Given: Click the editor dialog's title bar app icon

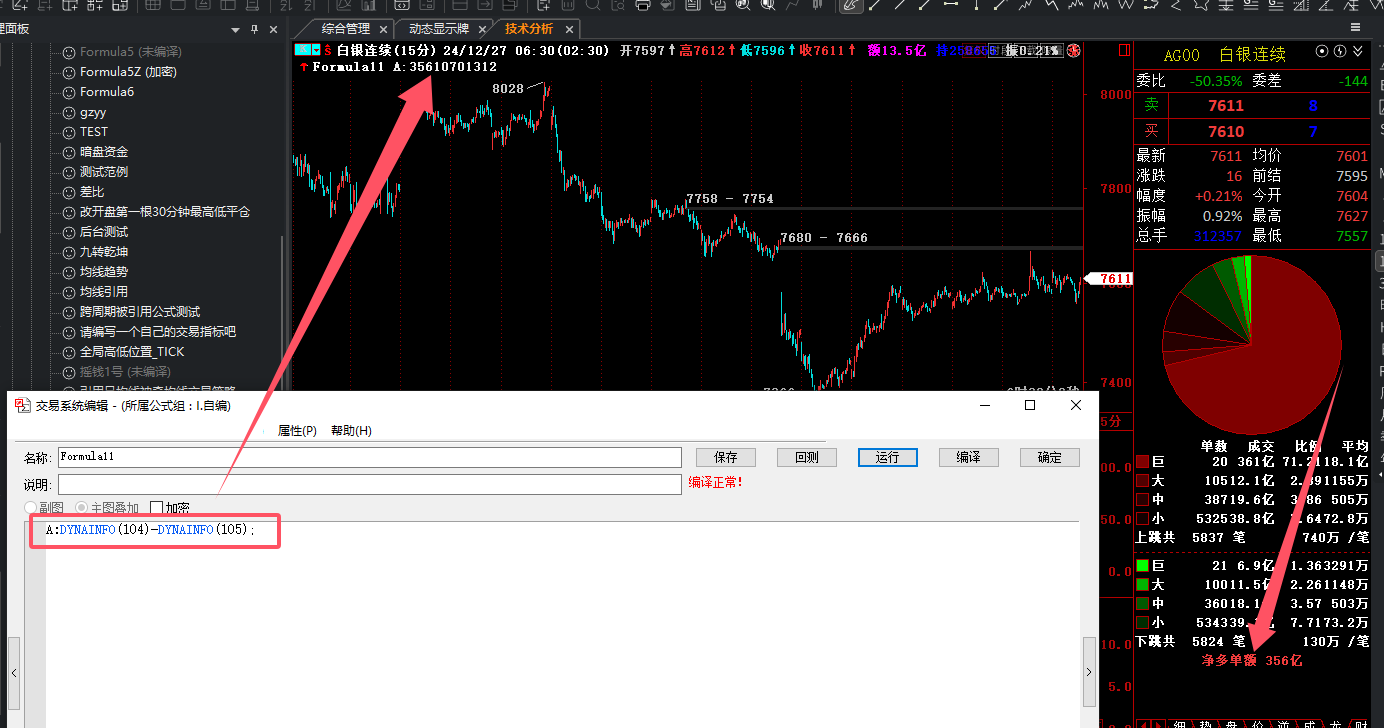Looking at the screenshot, I should pos(22,405).
